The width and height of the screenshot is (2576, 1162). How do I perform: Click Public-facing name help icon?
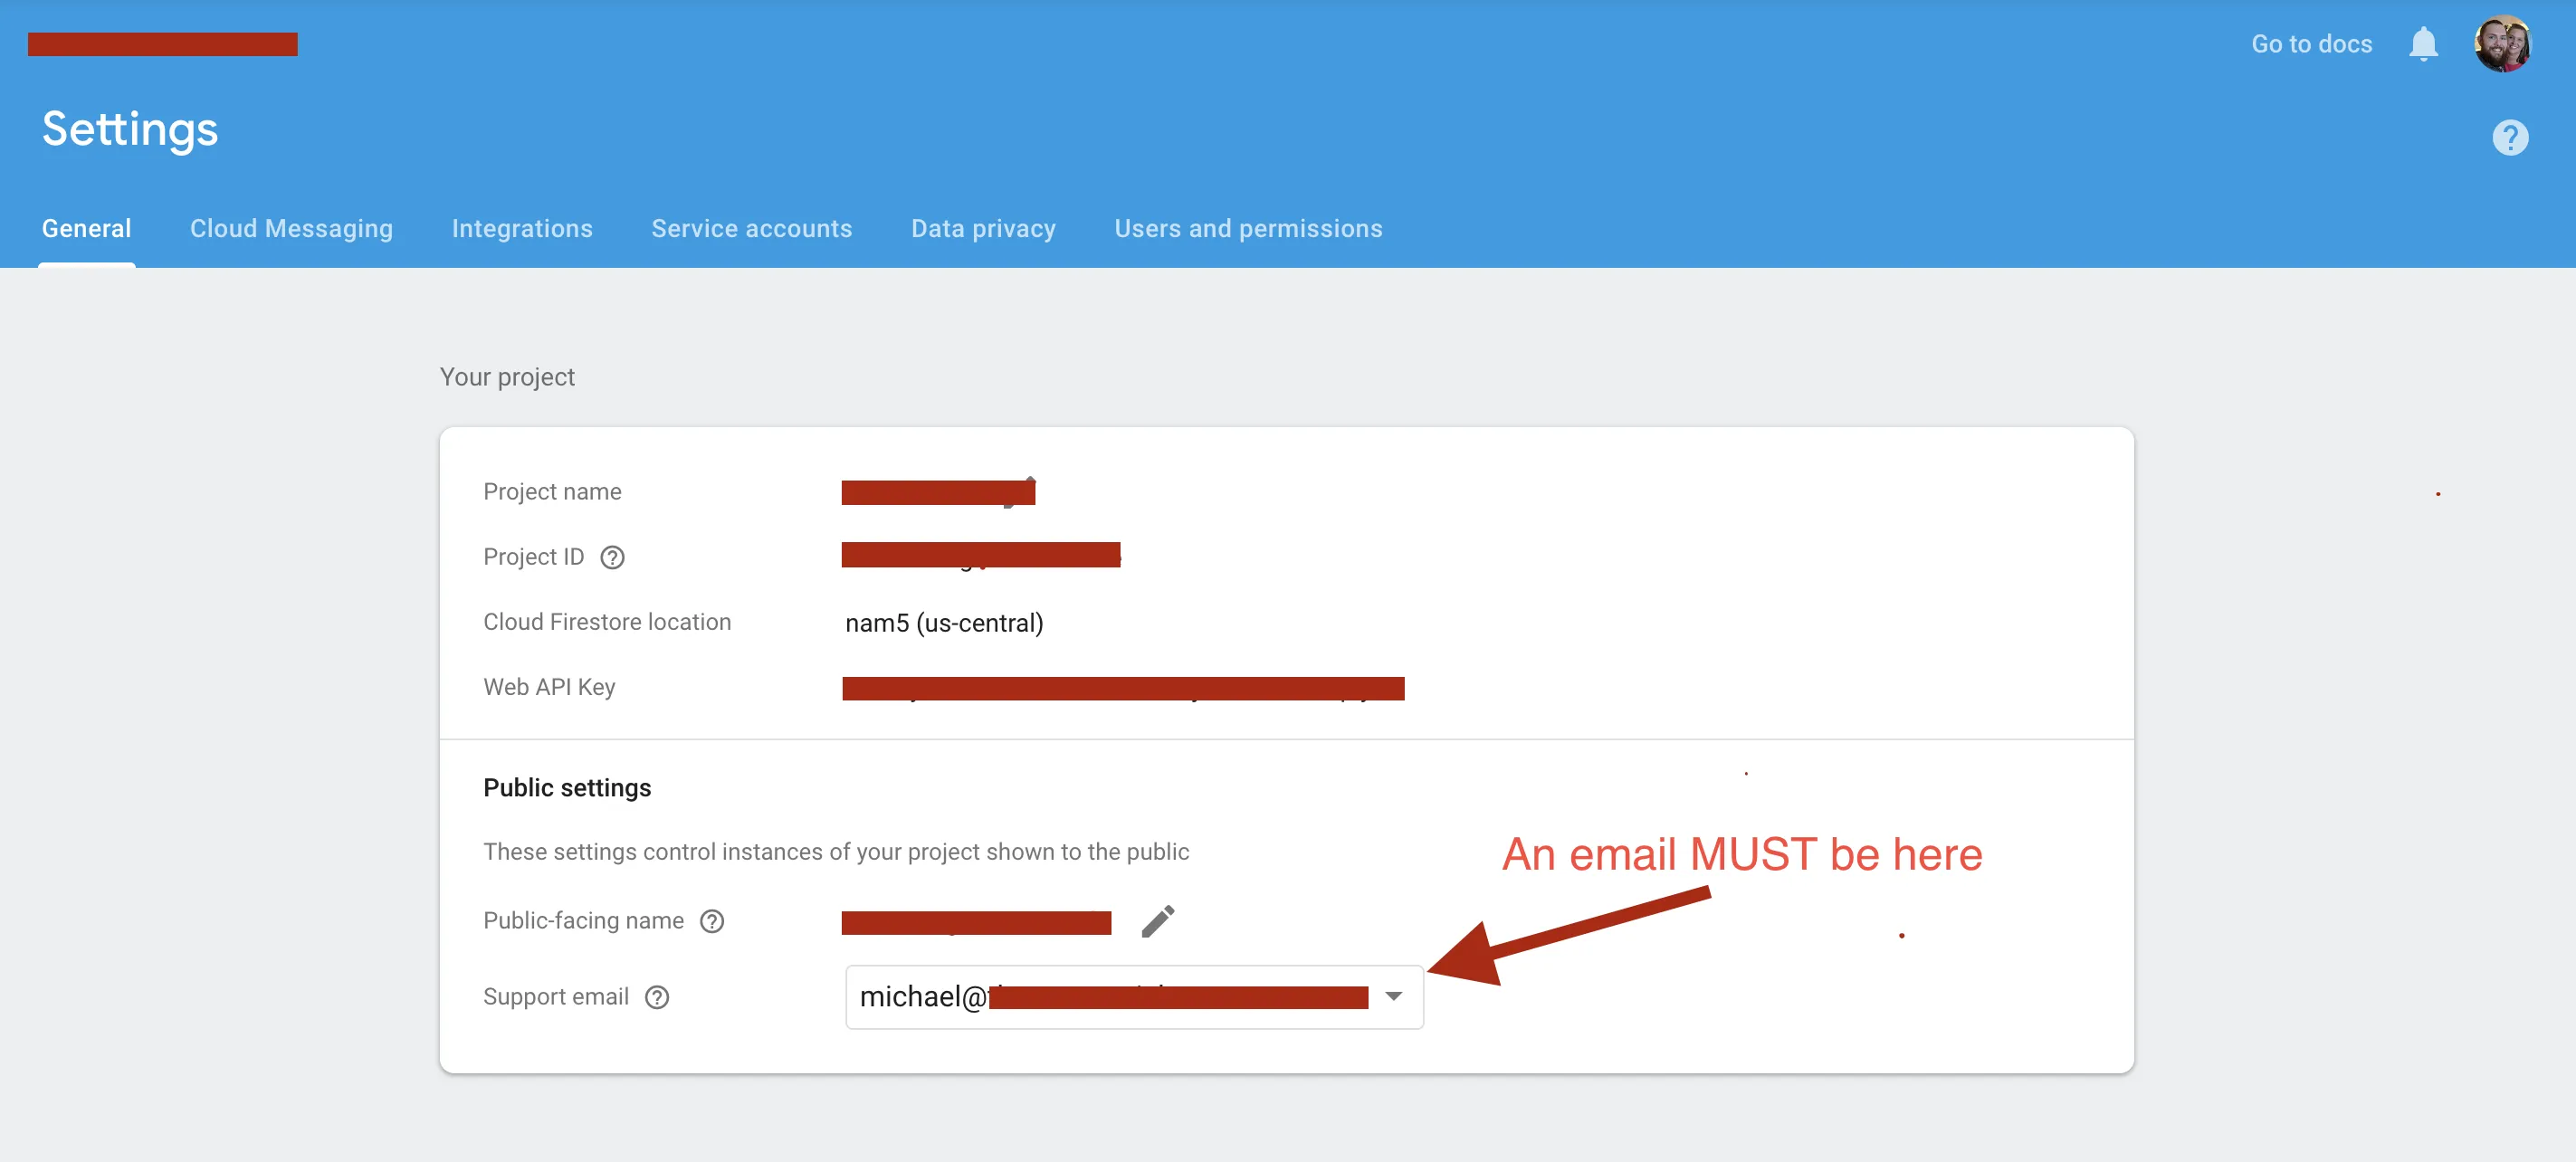(x=711, y=921)
